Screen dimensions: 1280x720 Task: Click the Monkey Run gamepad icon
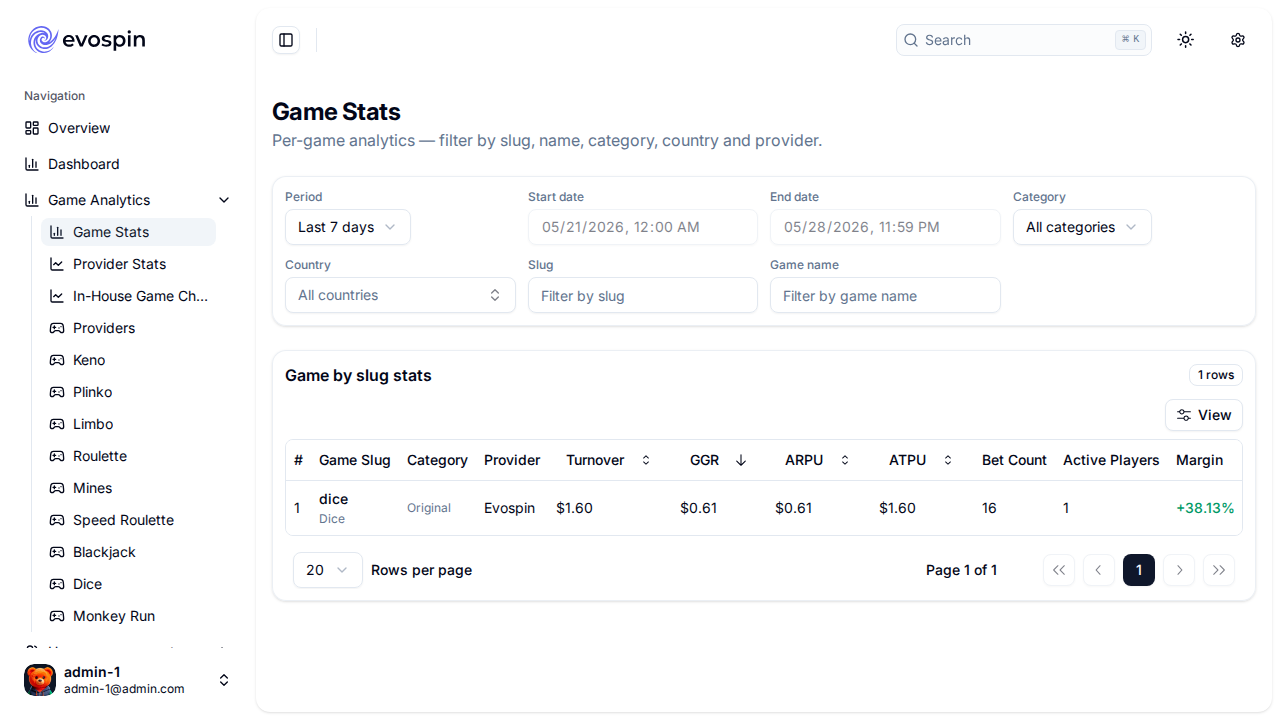click(x=57, y=616)
